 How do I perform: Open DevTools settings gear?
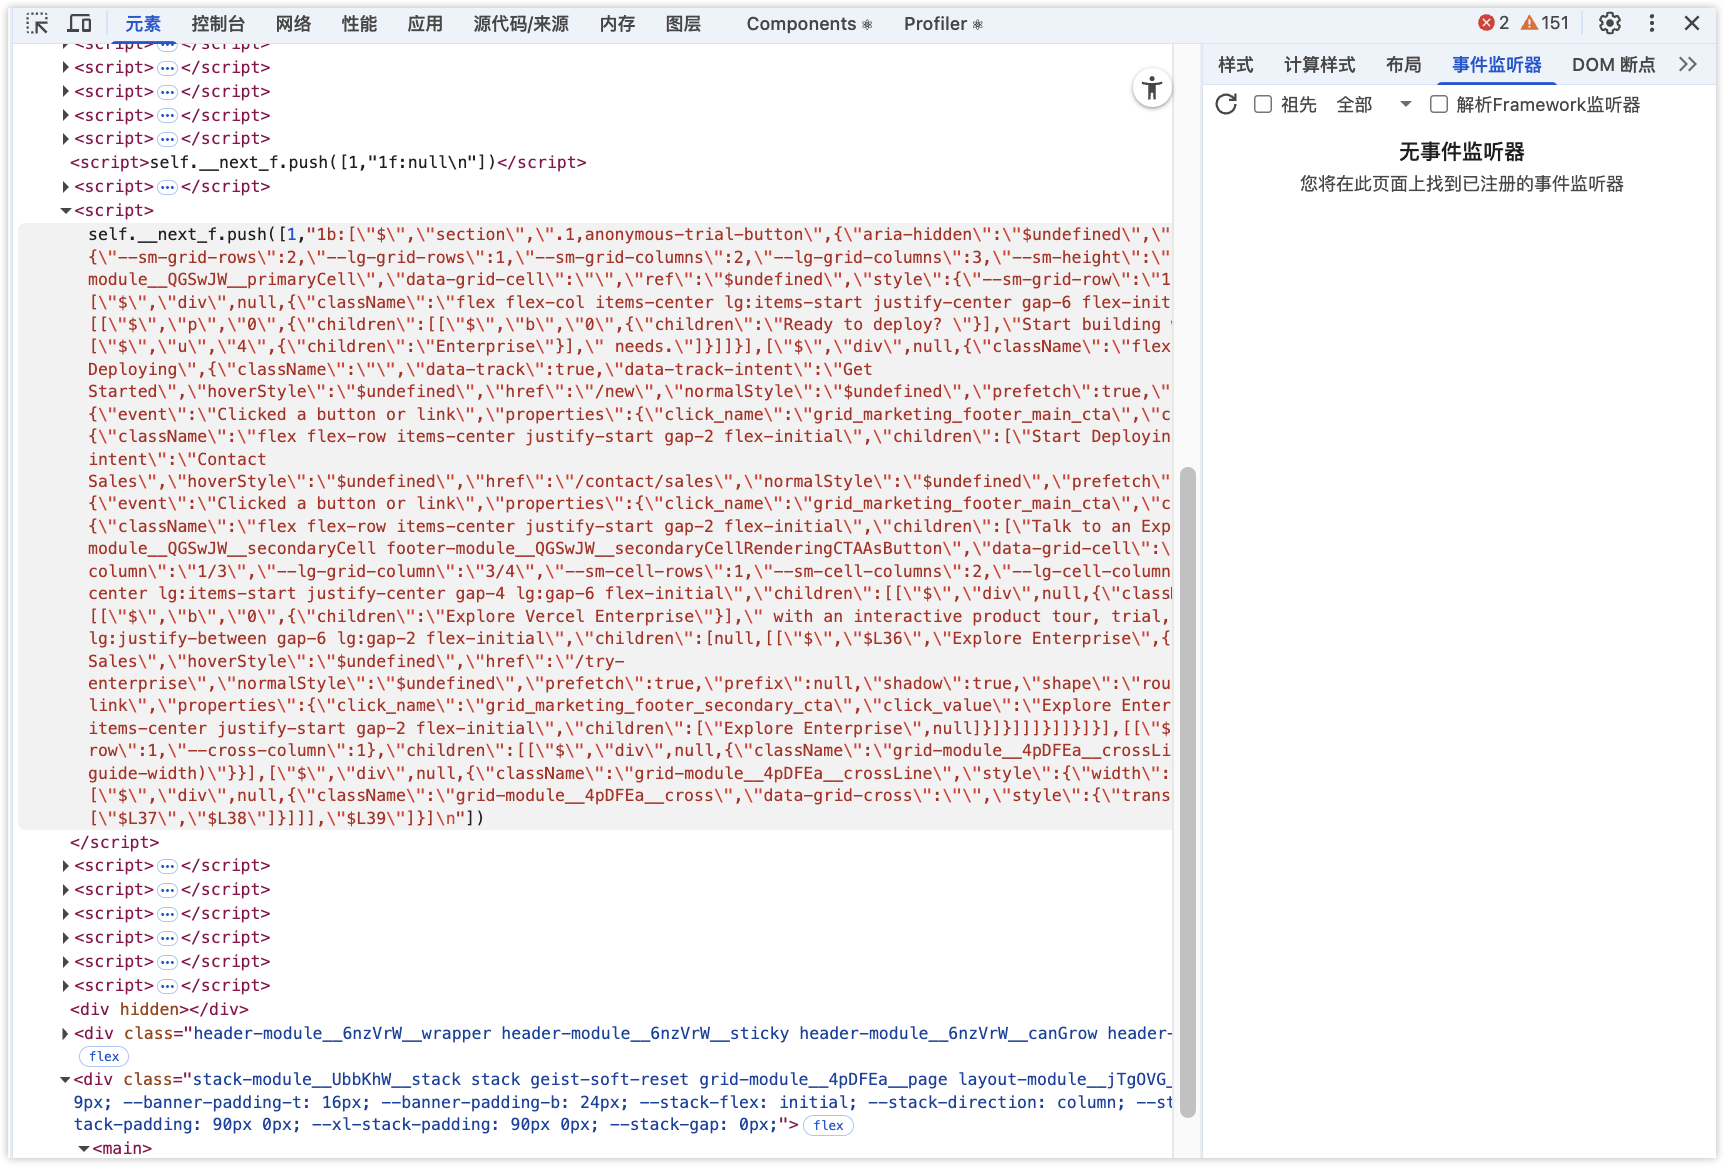coord(1609,23)
